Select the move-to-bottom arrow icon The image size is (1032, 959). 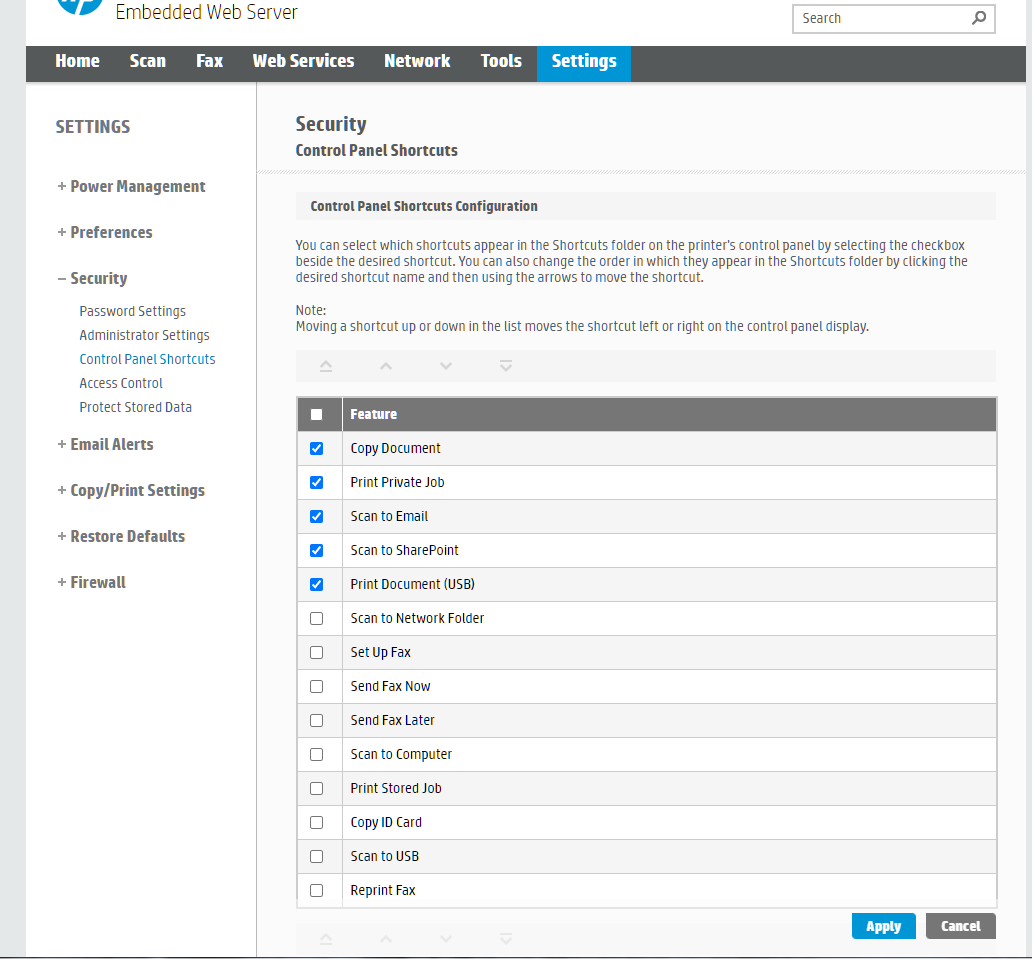[x=505, y=366]
